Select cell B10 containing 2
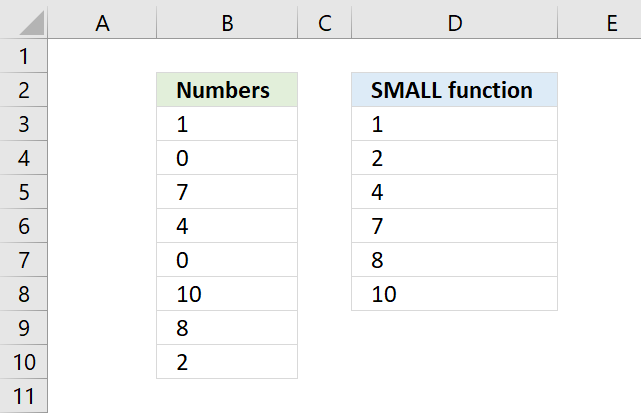 click(x=227, y=362)
